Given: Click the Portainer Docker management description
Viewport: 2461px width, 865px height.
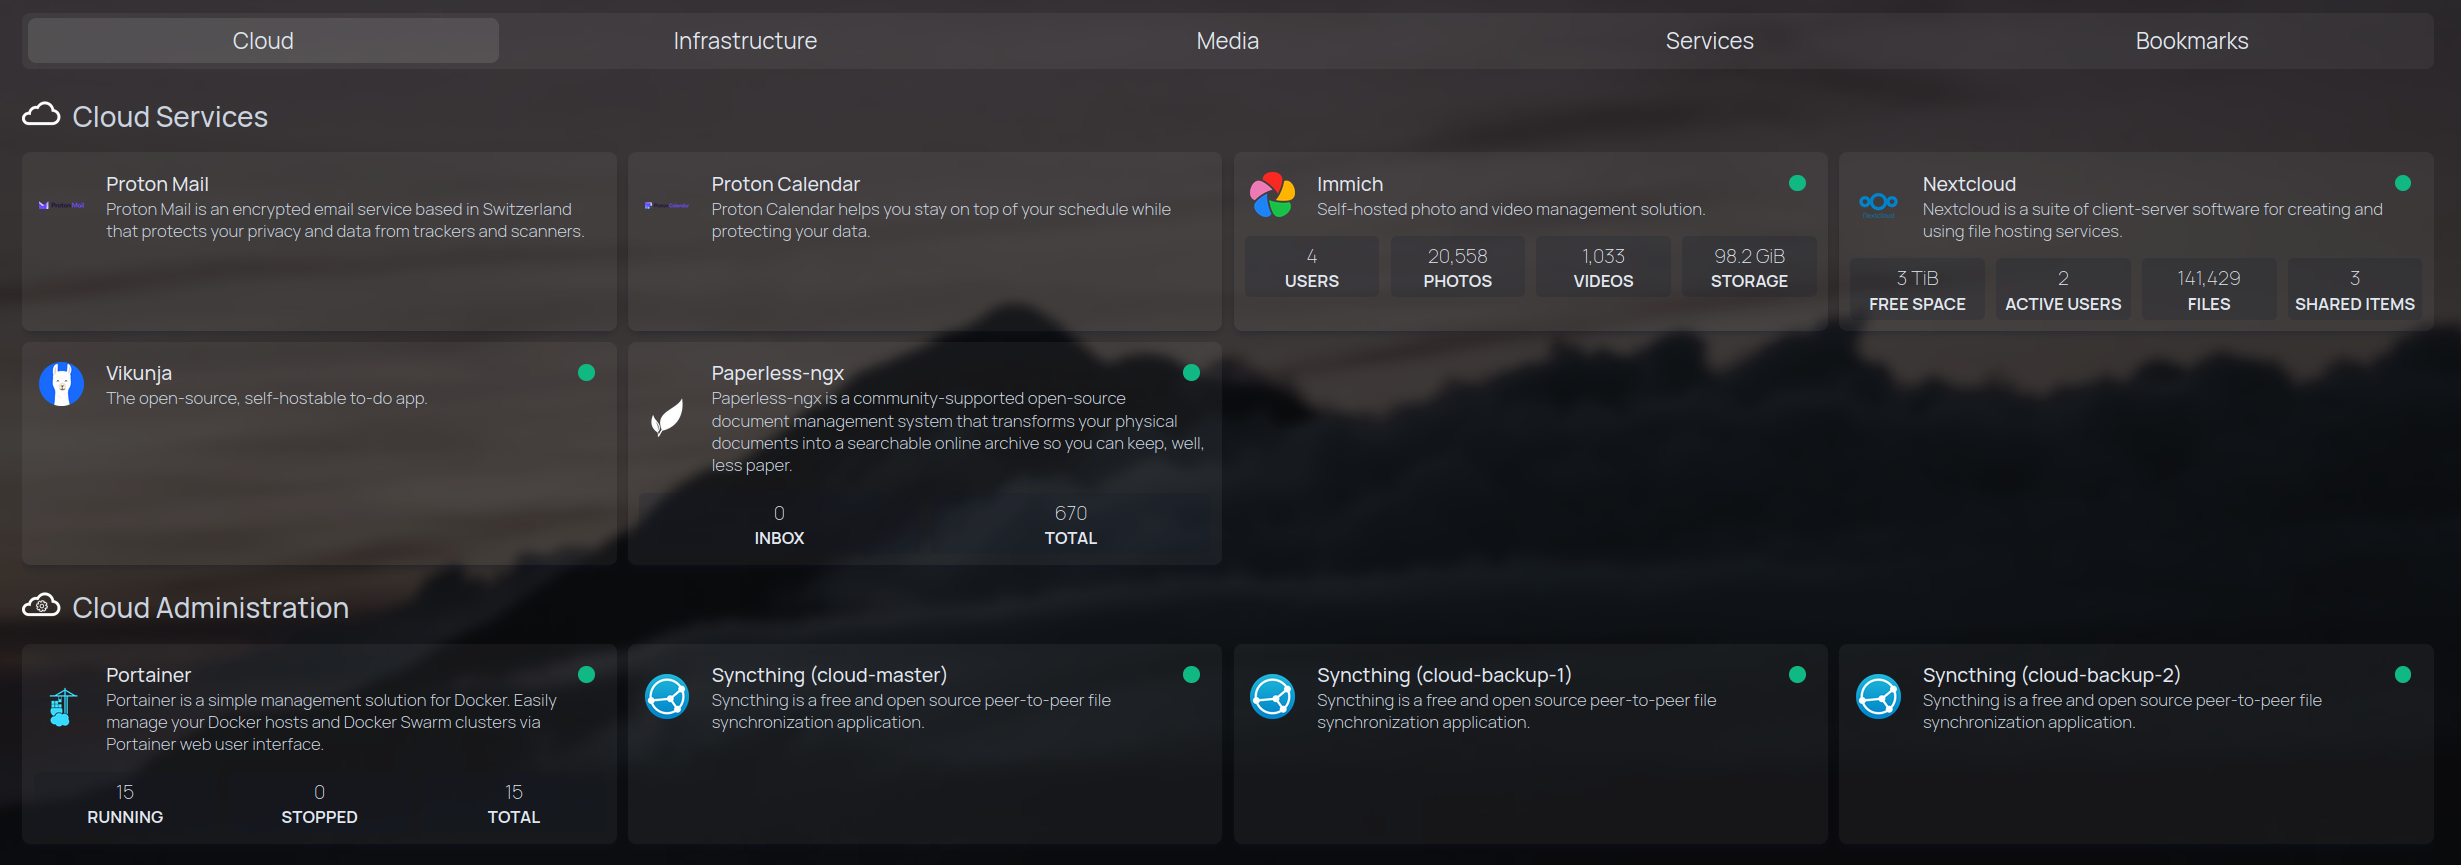Looking at the screenshot, I should point(331,722).
